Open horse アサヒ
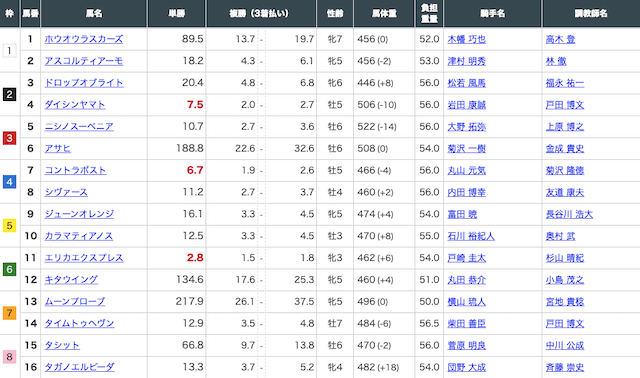 (x=58, y=149)
